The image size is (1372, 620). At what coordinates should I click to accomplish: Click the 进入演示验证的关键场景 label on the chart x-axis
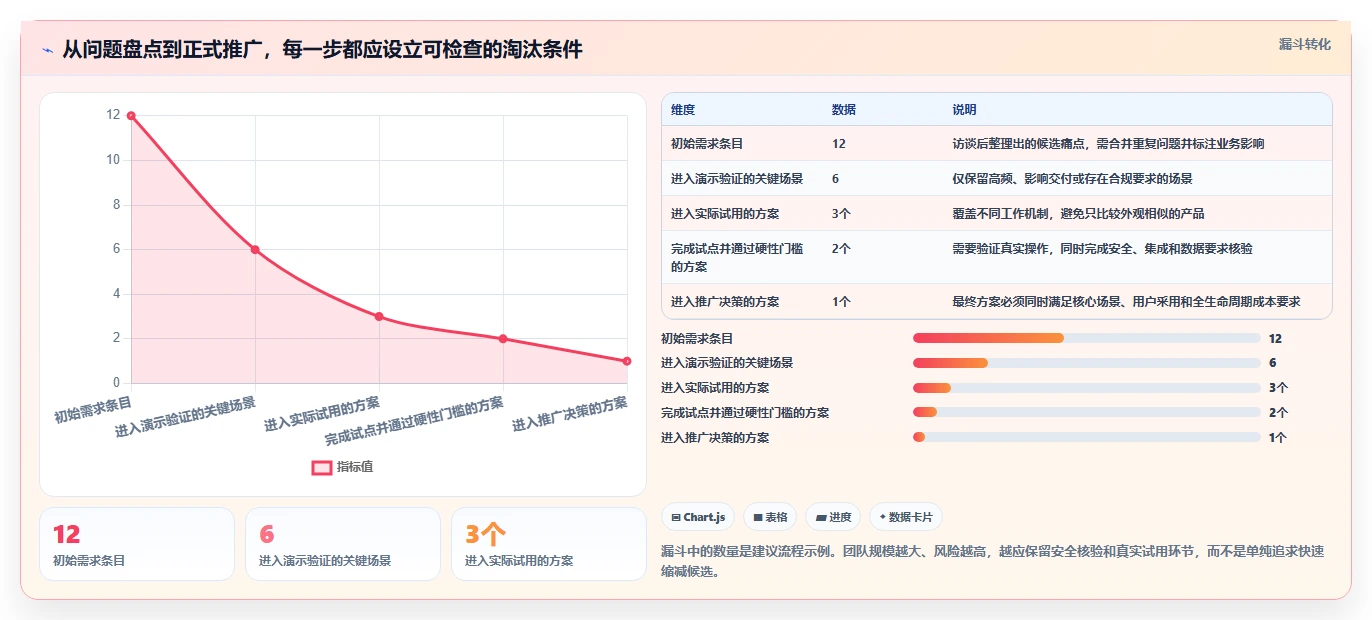point(186,418)
